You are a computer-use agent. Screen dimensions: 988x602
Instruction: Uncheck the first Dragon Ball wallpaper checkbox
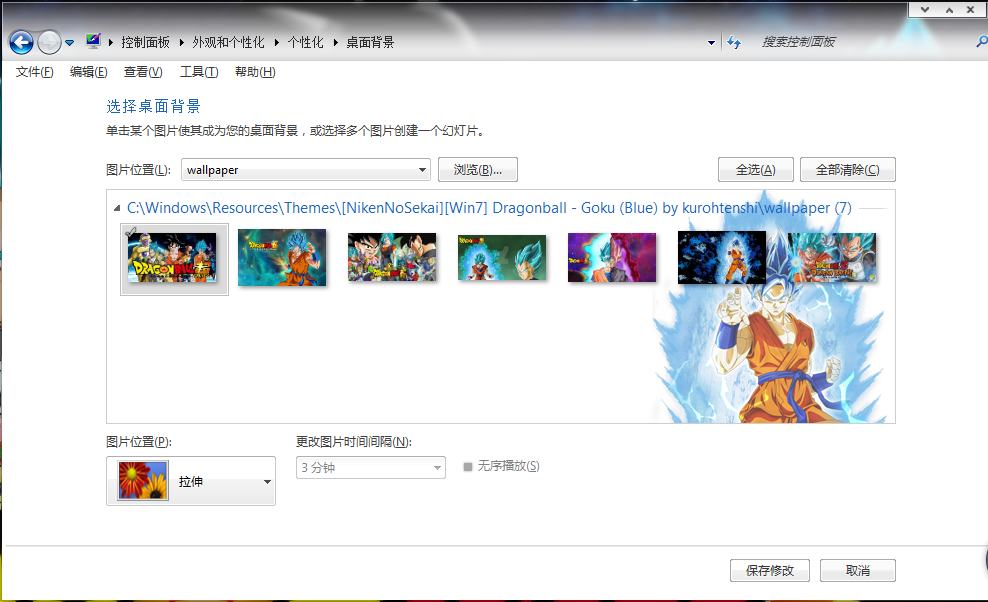(x=130, y=233)
